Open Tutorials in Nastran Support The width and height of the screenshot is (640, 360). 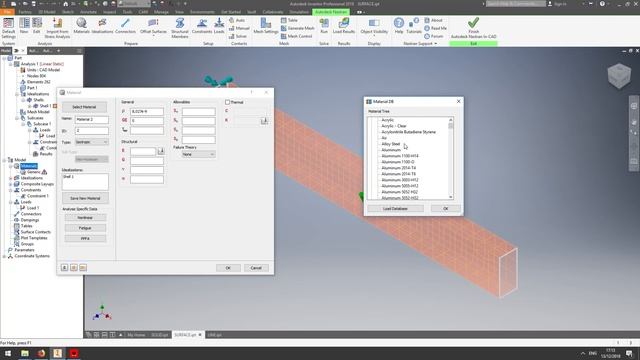tap(414, 26)
